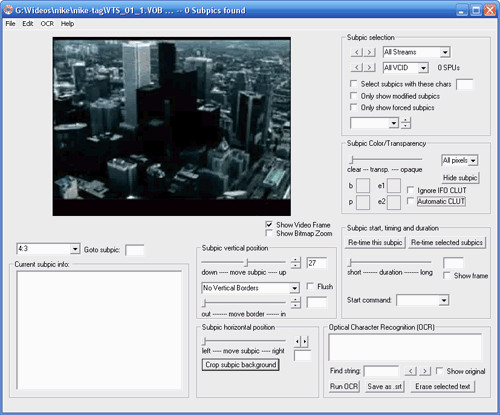Click the transparency clear-opaque slider
This screenshot has width=500, height=415.
click(x=386, y=160)
